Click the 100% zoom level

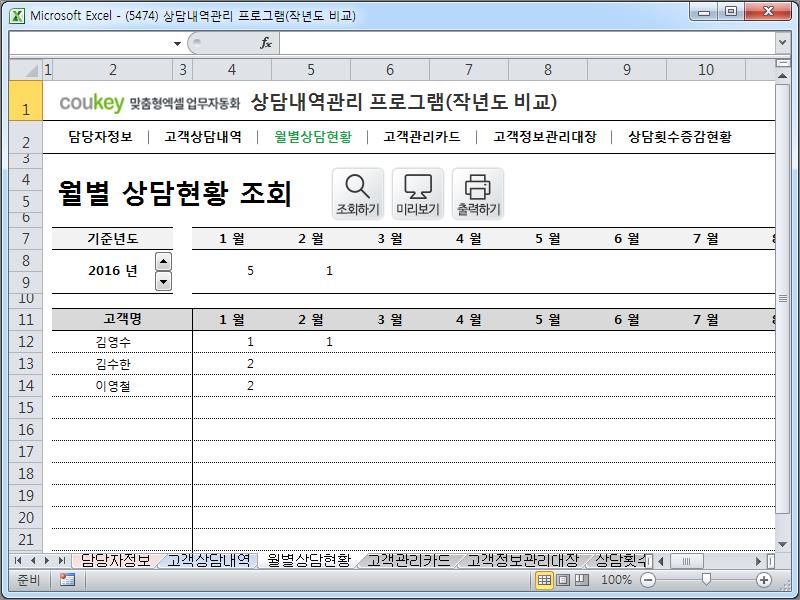coord(616,580)
